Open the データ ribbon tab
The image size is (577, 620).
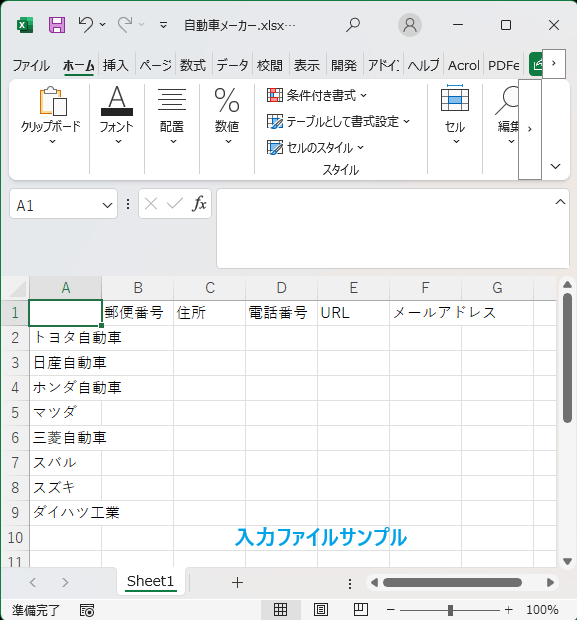(x=232, y=65)
